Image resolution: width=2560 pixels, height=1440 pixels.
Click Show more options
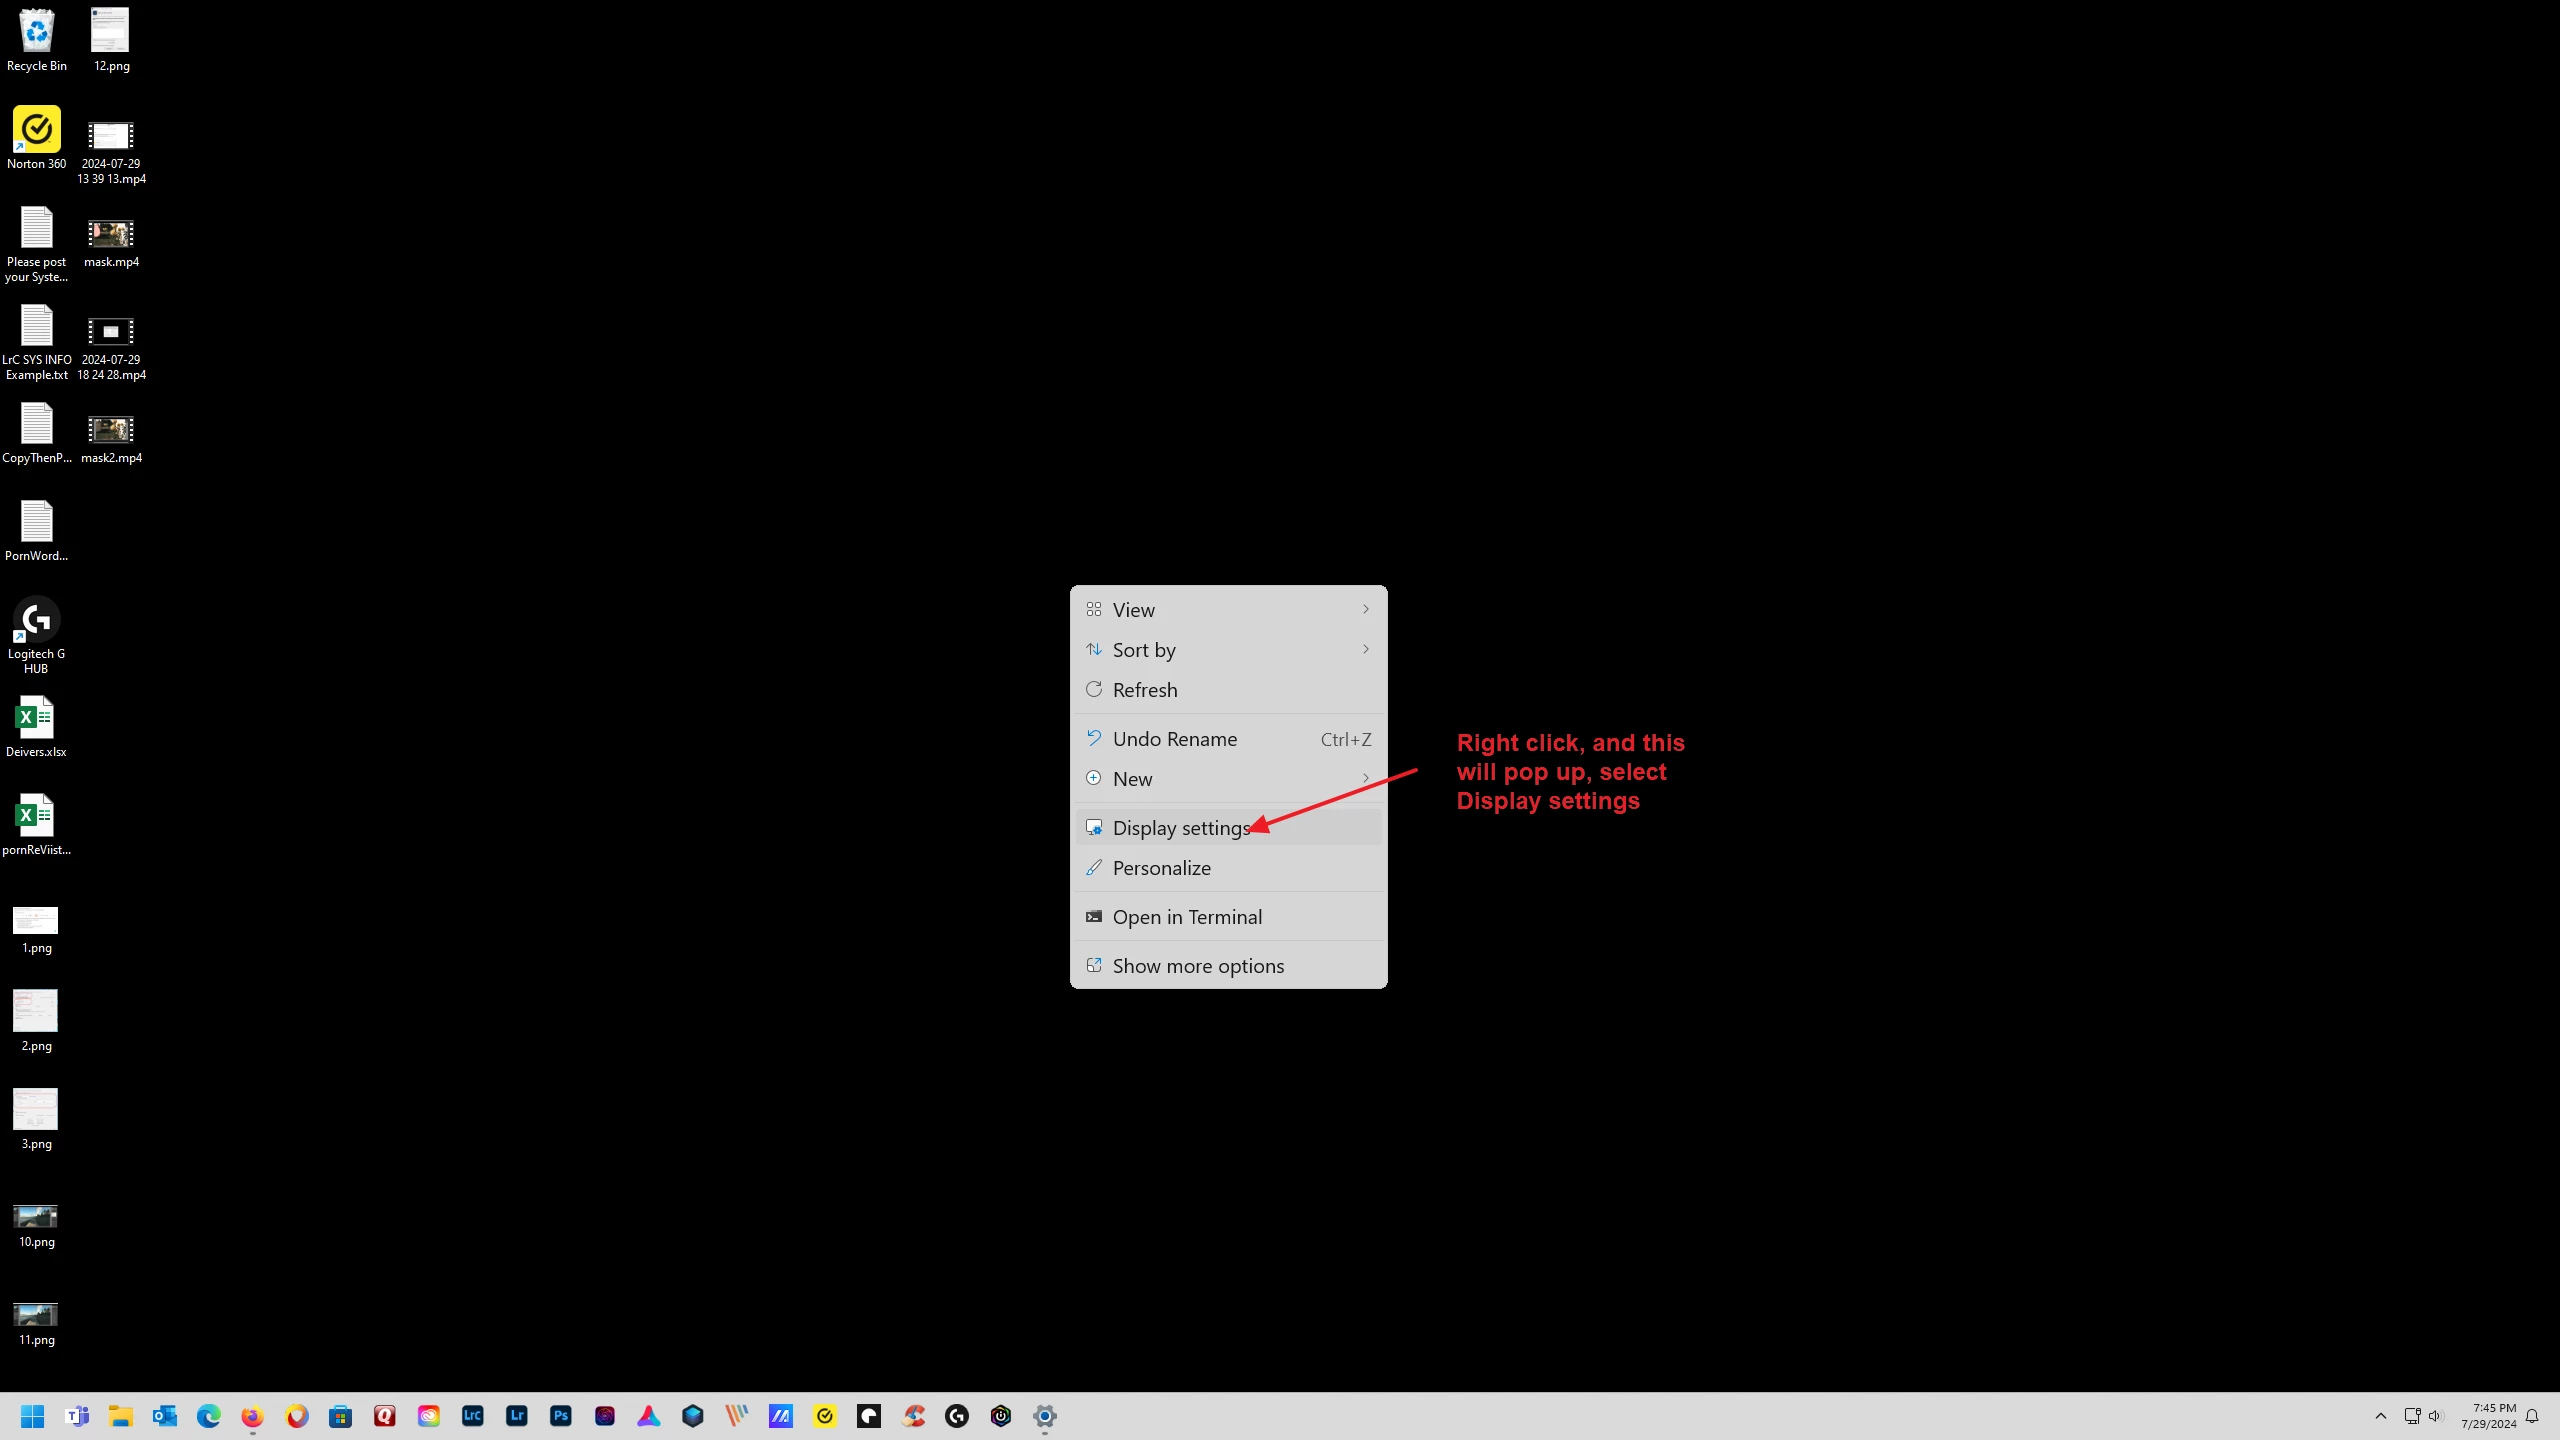pyautogui.click(x=1197, y=966)
